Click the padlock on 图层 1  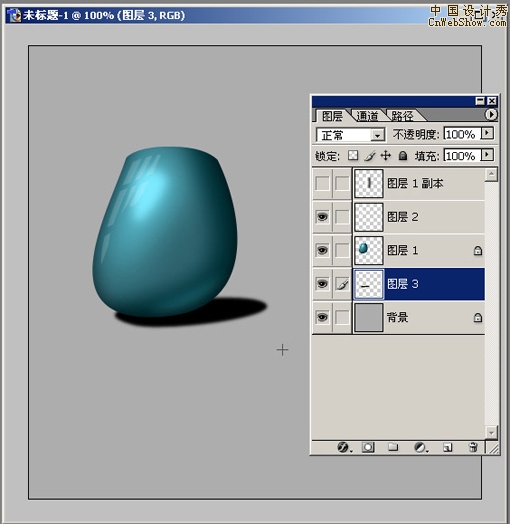tap(478, 250)
